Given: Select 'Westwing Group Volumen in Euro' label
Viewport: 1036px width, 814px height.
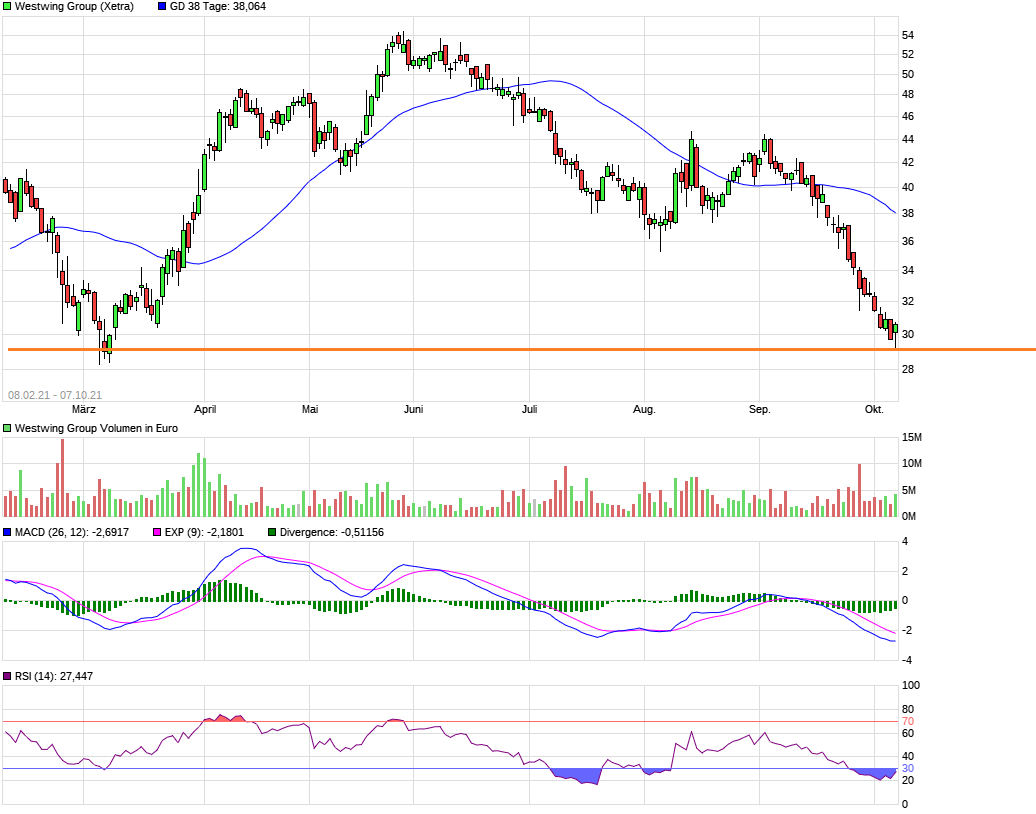Looking at the screenshot, I should (x=96, y=428).
